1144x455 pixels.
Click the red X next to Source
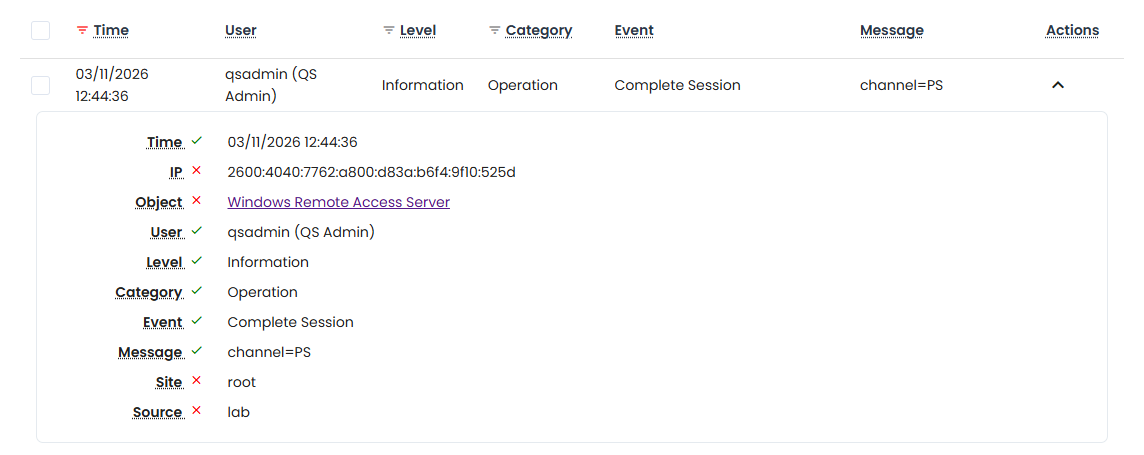197,411
